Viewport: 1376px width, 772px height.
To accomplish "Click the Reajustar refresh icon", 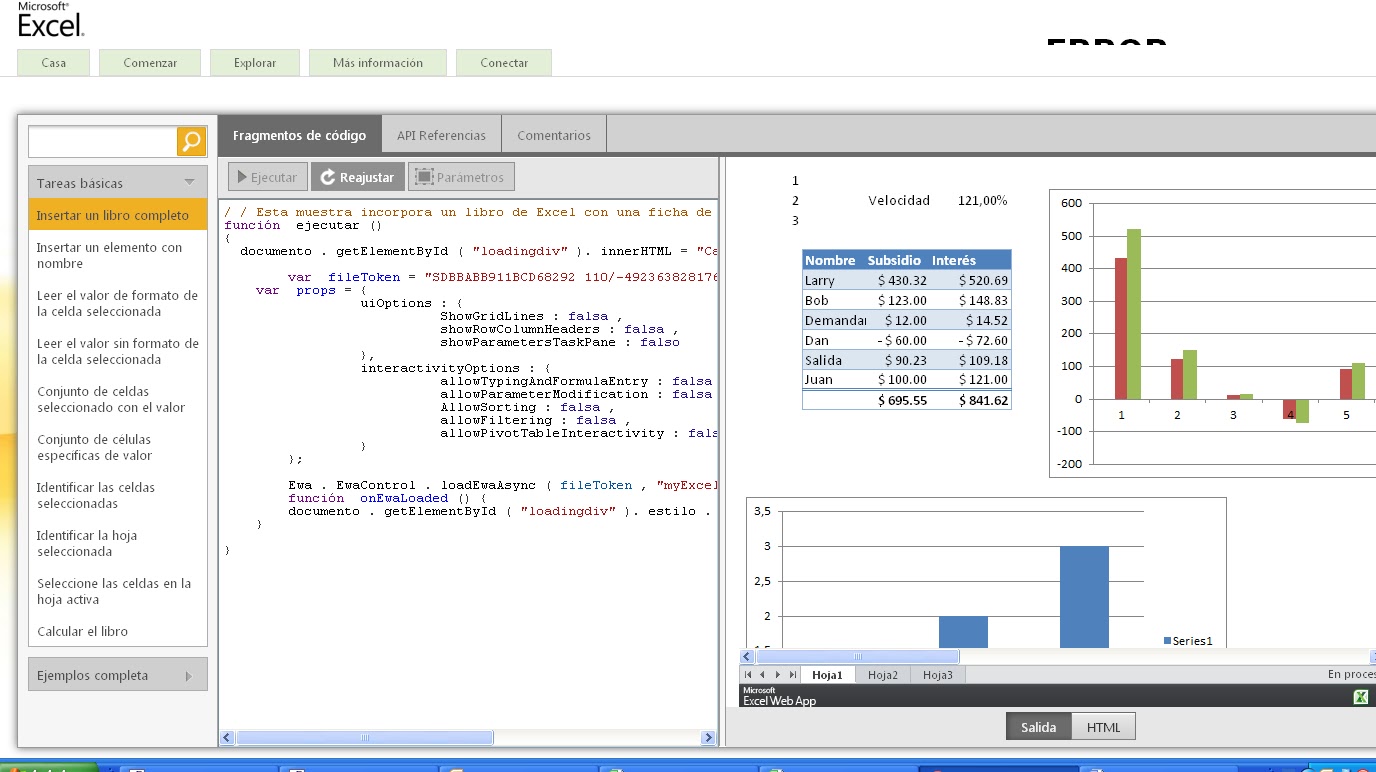I will point(330,176).
